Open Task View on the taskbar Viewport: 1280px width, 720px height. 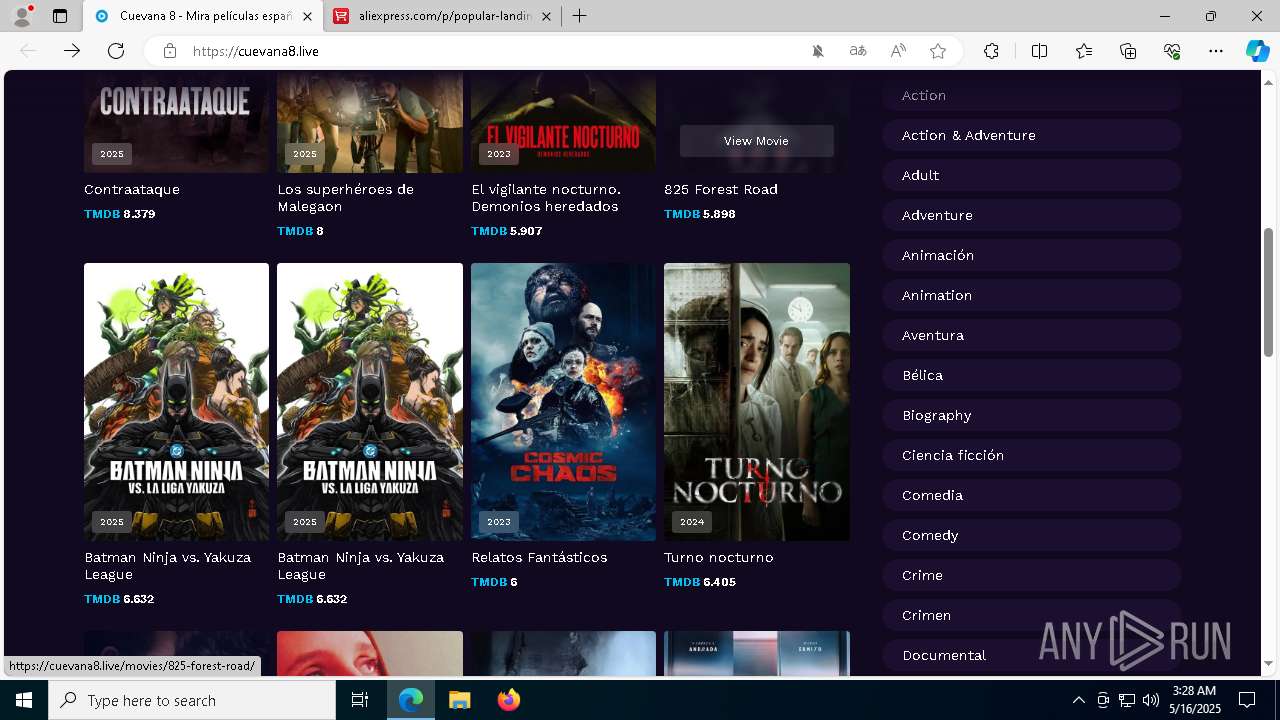pyautogui.click(x=360, y=700)
